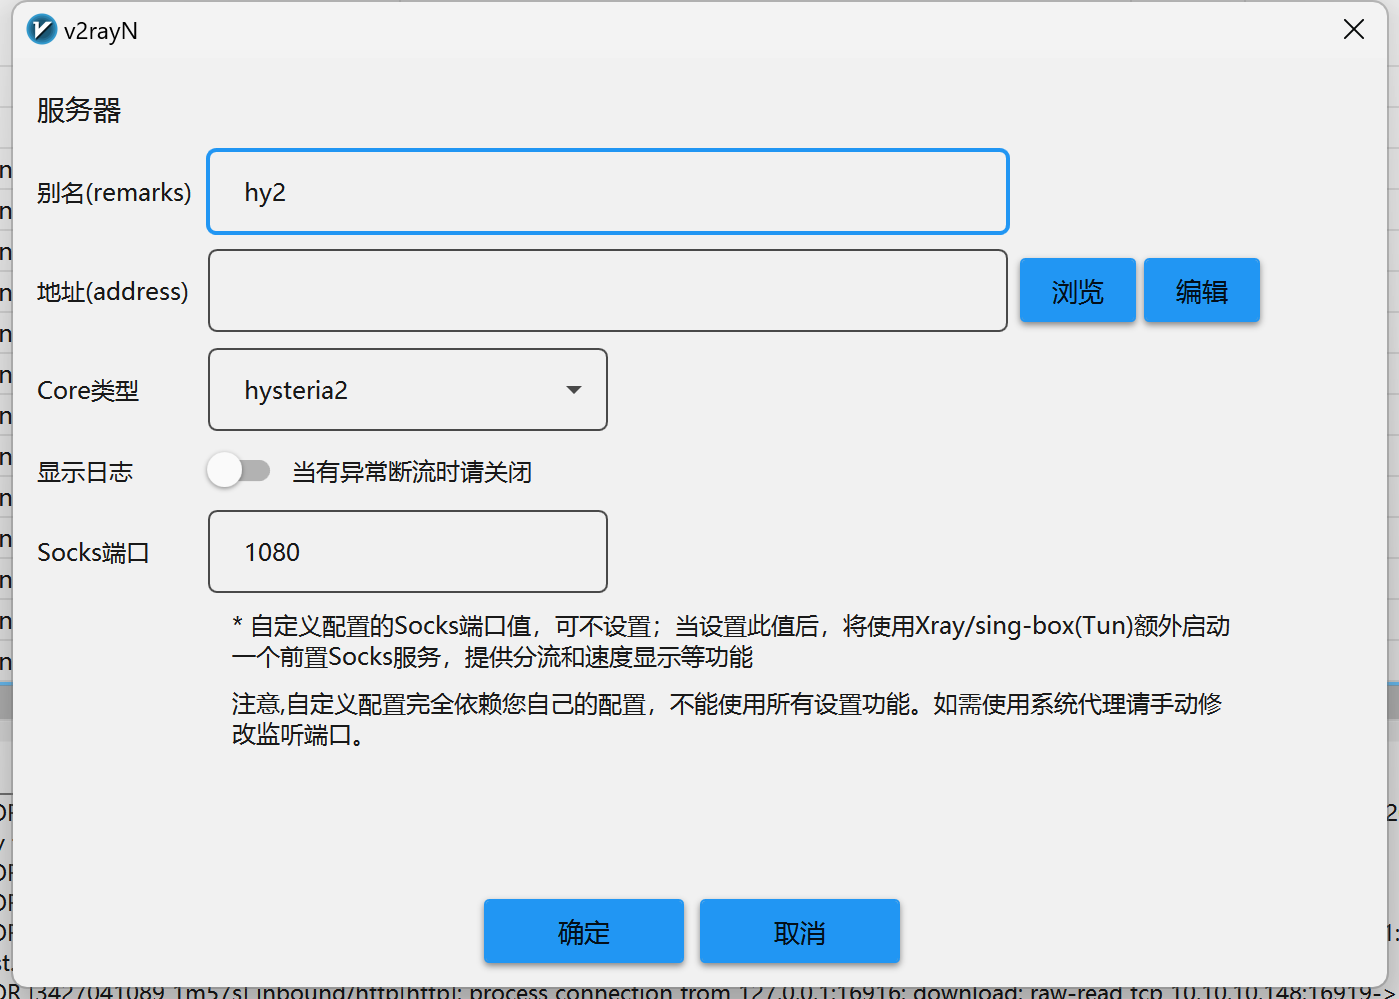1399x999 pixels.
Task: Confirm with the 确定 button
Action: point(583,932)
